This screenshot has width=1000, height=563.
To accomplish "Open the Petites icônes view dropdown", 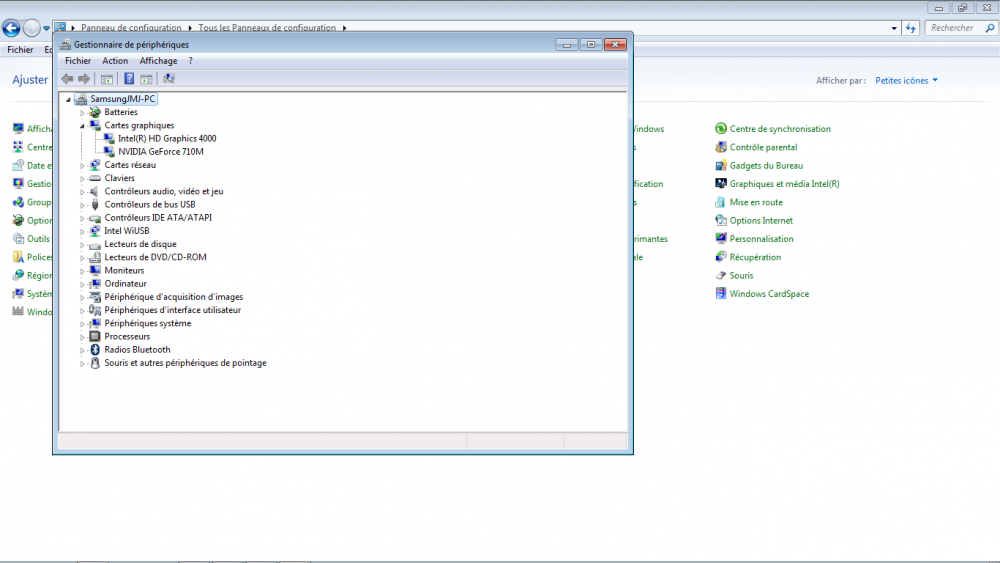I will coord(906,80).
